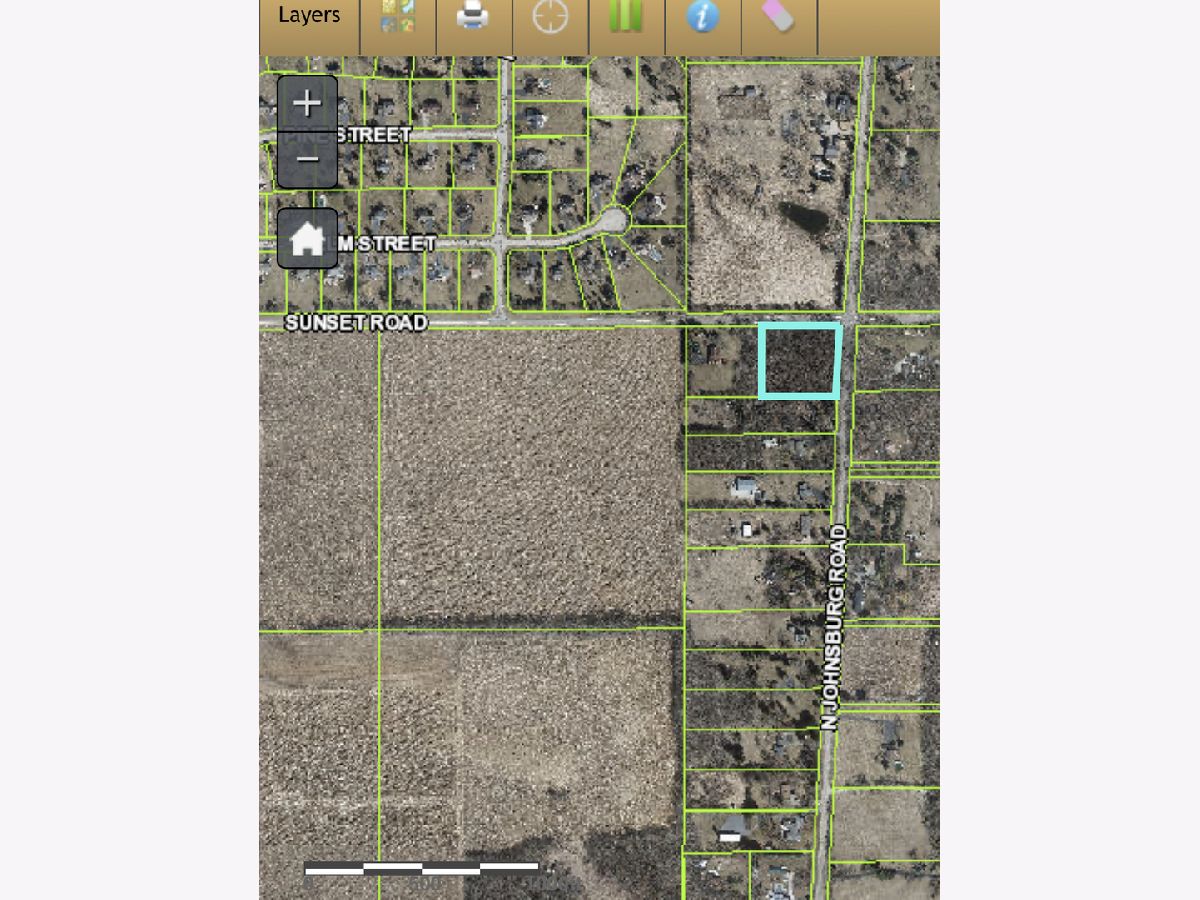
Task: Click Sunset Road and Johnsburg Road intersection
Action: 850,320
